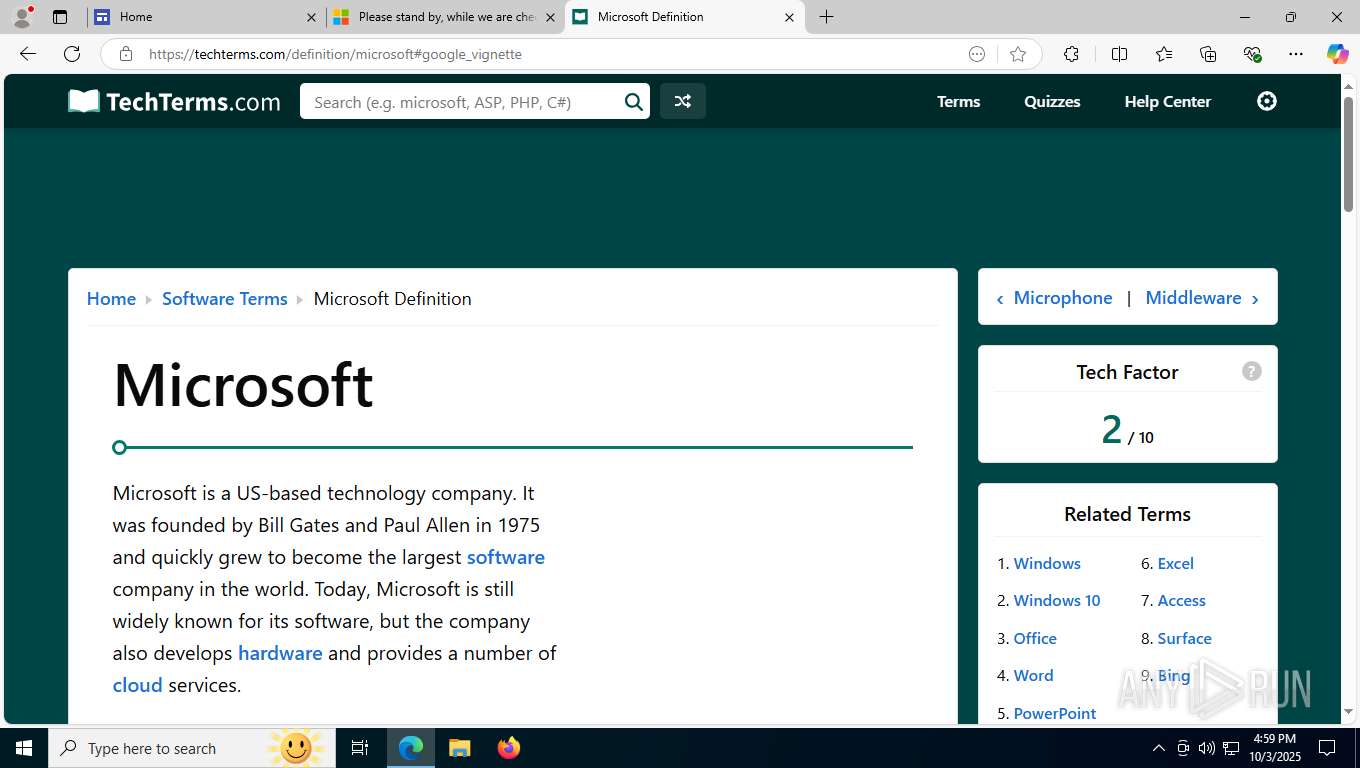Screen dimensions: 1360x768
Task: Open the Terms menu item
Action: 958,101
